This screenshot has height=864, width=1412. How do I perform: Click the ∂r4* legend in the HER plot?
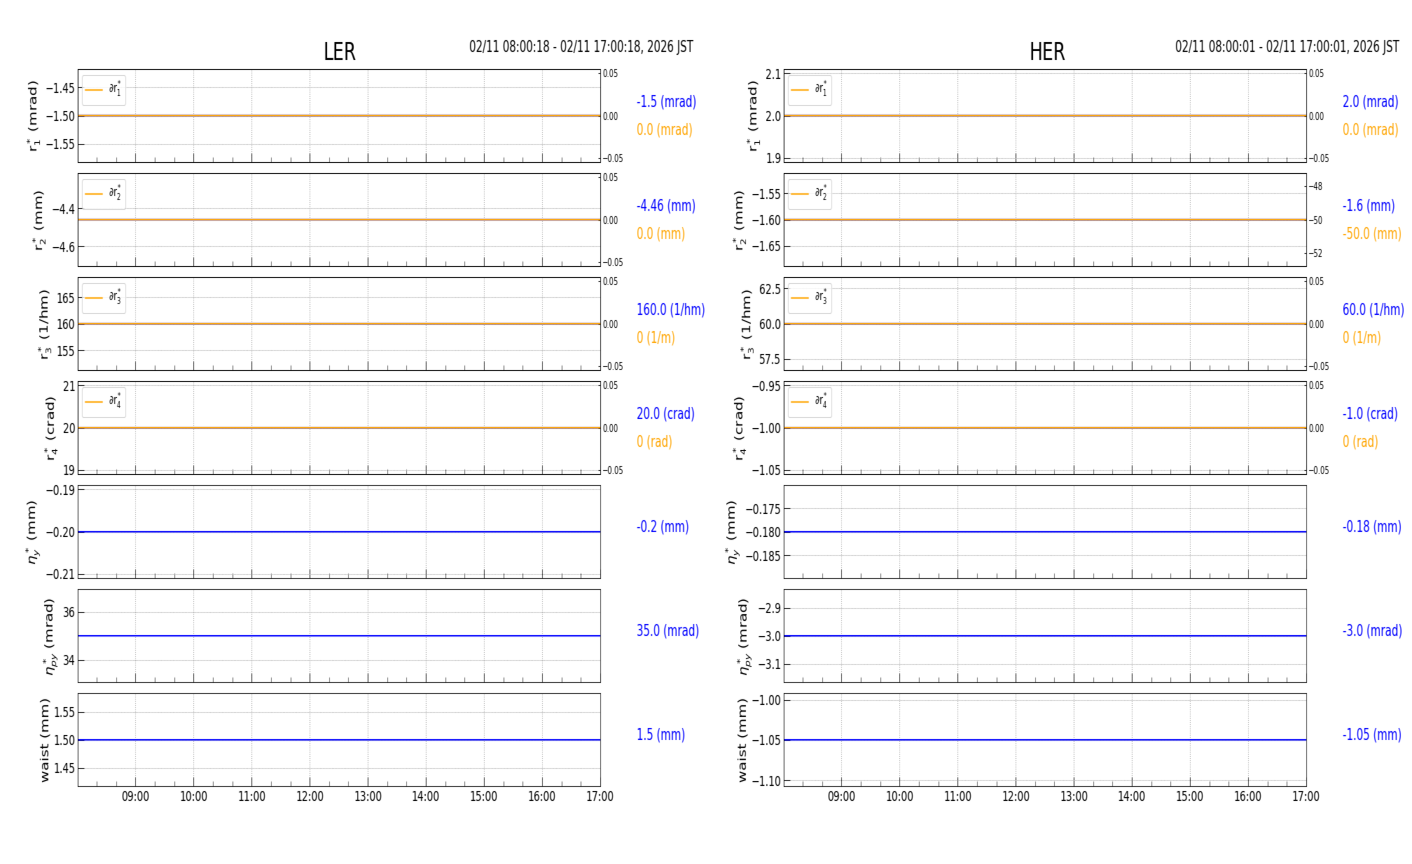pos(810,402)
